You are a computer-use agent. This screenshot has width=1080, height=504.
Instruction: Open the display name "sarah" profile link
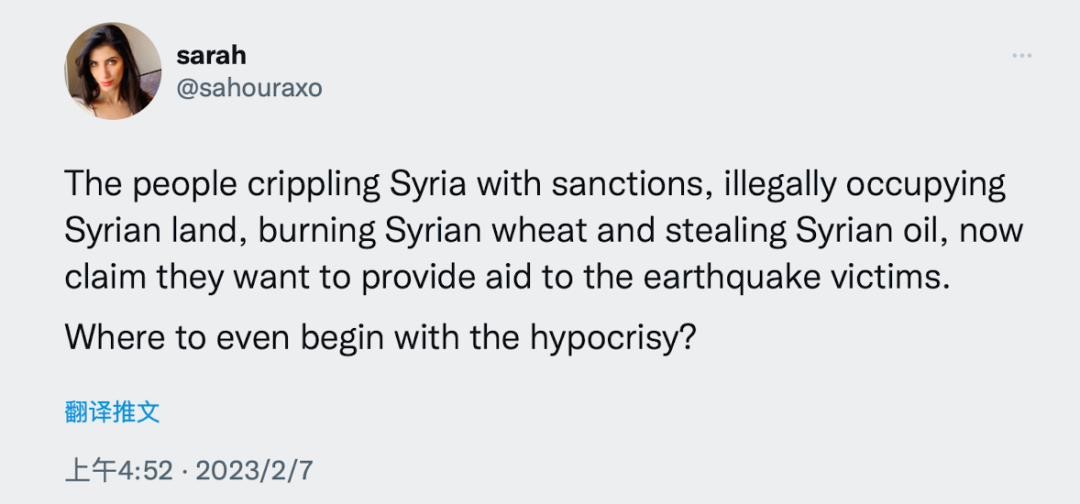pos(210,55)
